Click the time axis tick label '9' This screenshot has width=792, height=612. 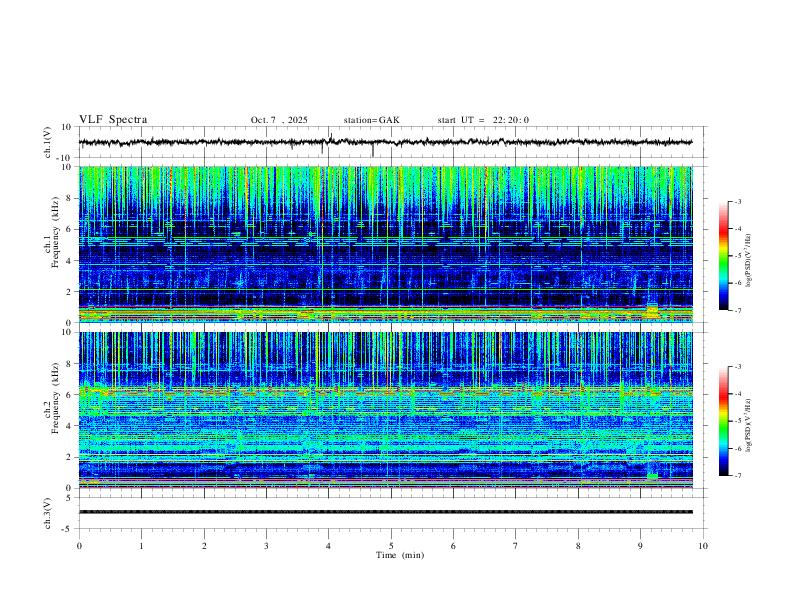(x=640, y=546)
